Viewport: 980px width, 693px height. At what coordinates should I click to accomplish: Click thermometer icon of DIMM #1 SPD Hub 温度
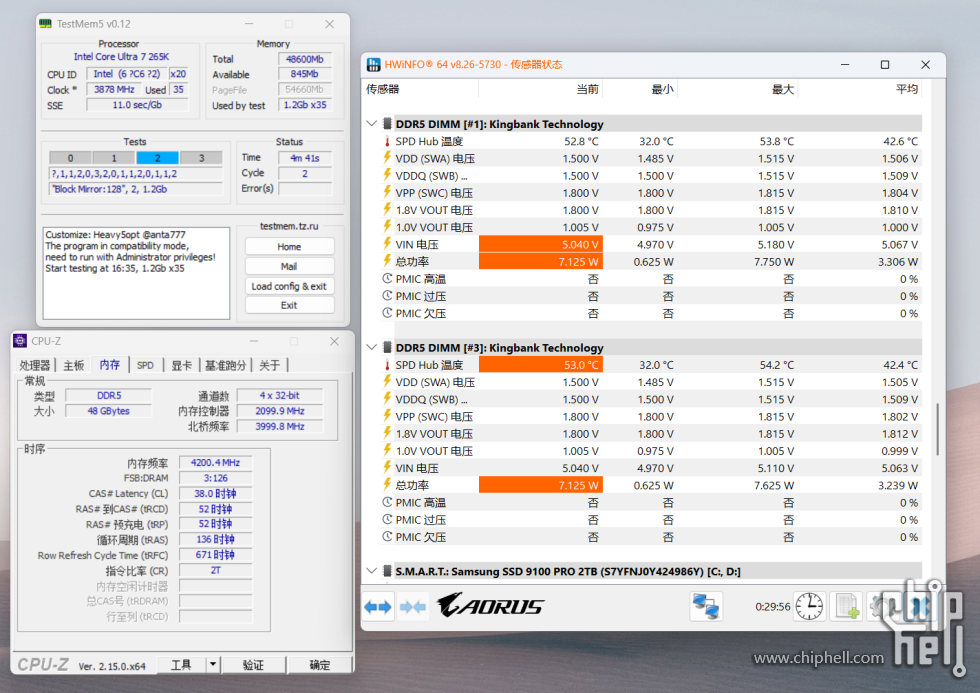tap(388, 141)
